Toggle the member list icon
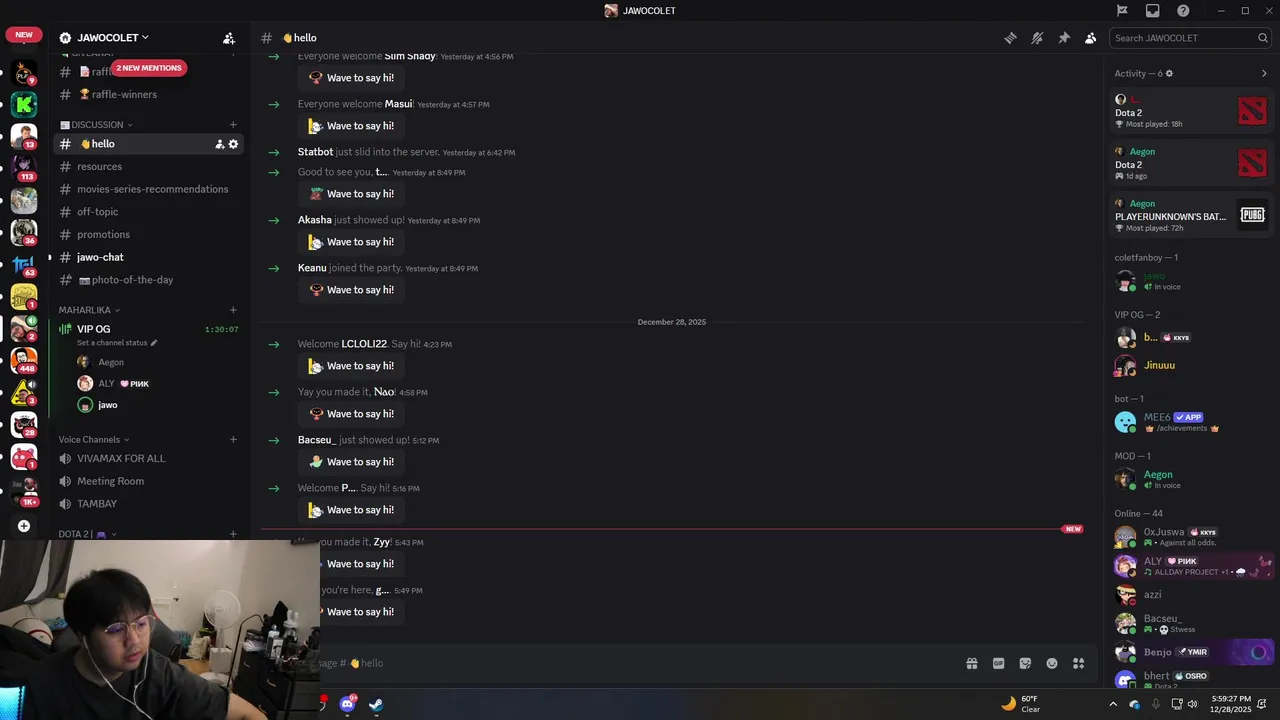Screen dimensions: 1280x720 (x=1090, y=38)
